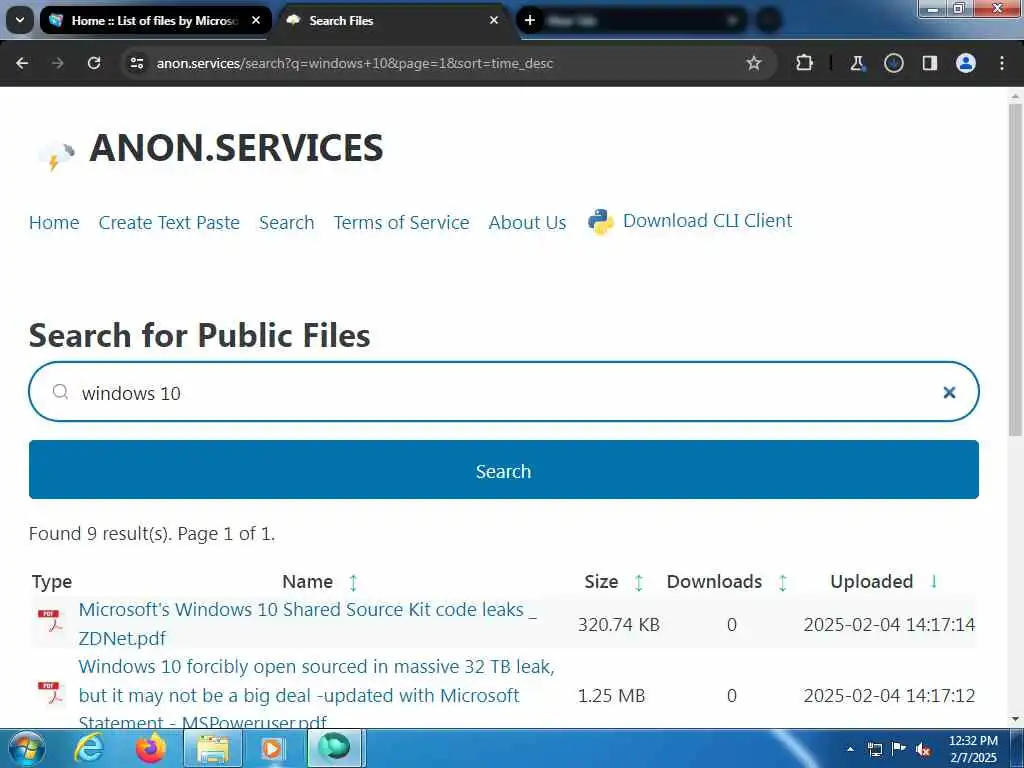This screenshot has height=768, width=1024.
Task: Open Chrome Labs flask icon
Action: click(857, 63)
